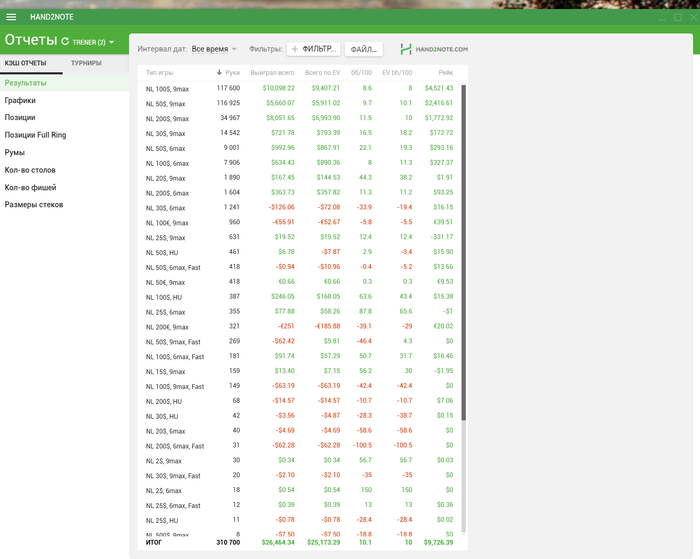
Task: Select the NL 15$, 9max row
Action: coord(299,371)
